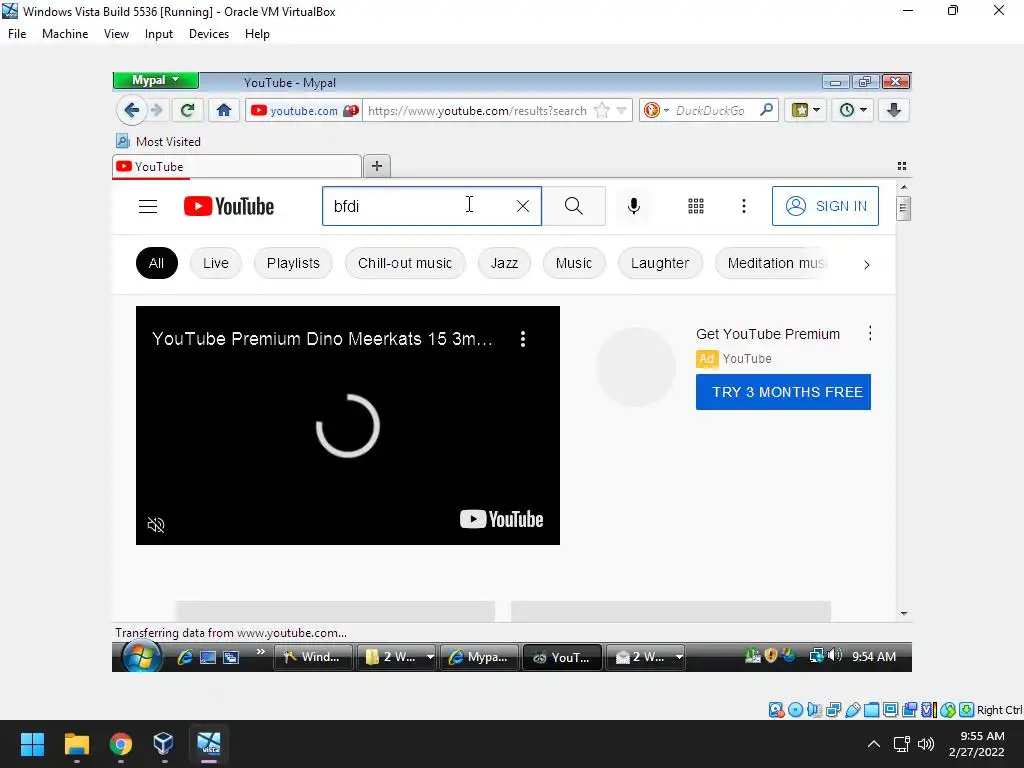
Task: Open the history clock dropdown
Action: 852,110
